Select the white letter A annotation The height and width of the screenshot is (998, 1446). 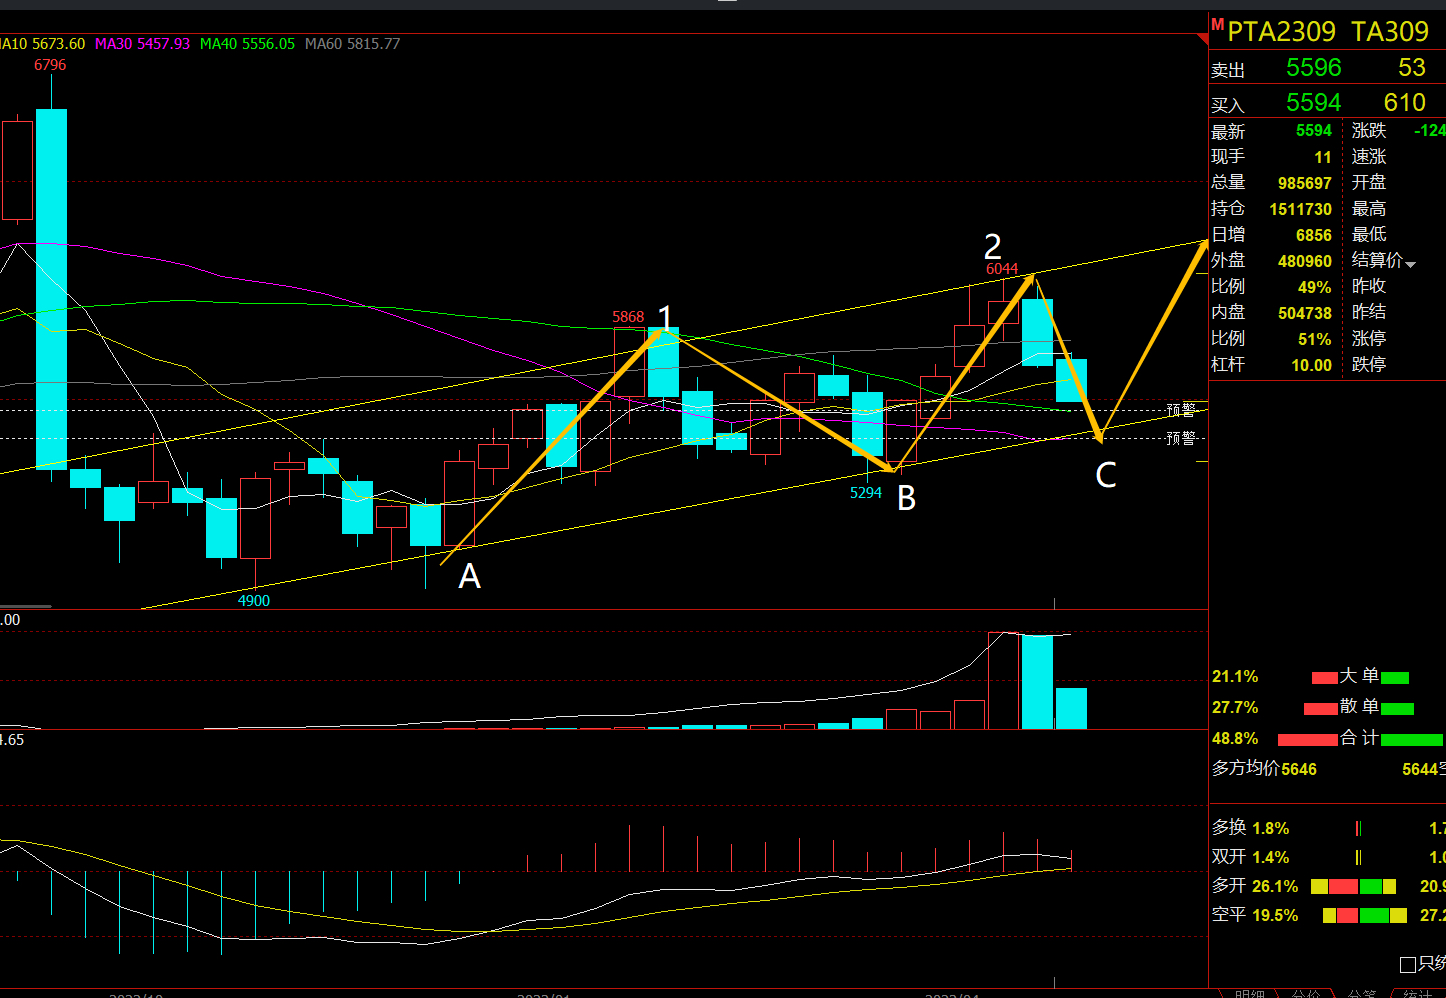click(x=469, y=577)
